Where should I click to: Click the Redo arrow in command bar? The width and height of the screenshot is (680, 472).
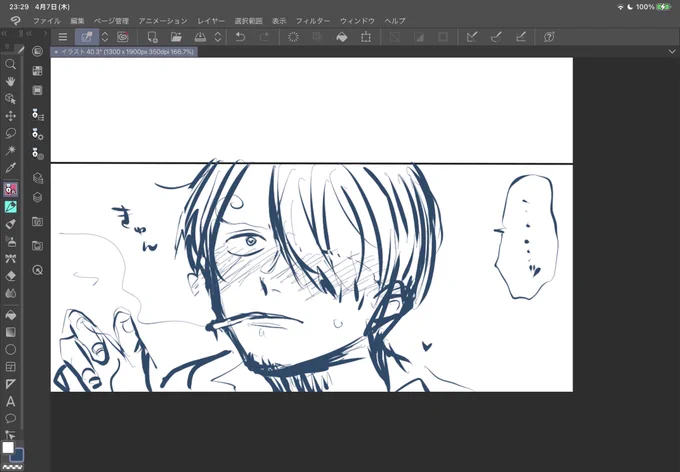click(264, 37)
